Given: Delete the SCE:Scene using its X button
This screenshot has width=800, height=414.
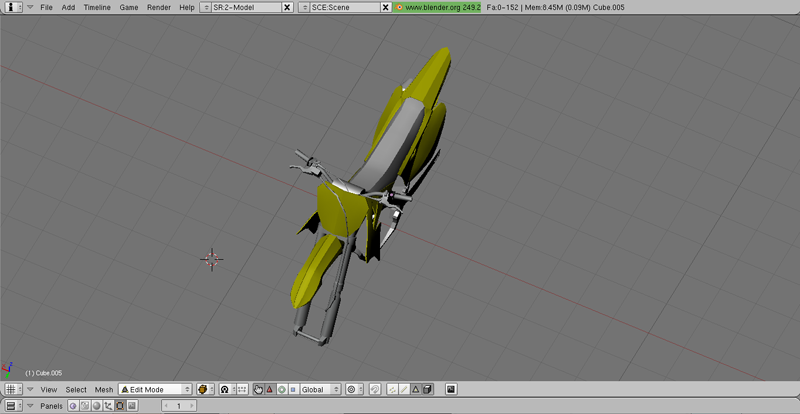Looking at the screenshot, I should click(x=385, y=7).
